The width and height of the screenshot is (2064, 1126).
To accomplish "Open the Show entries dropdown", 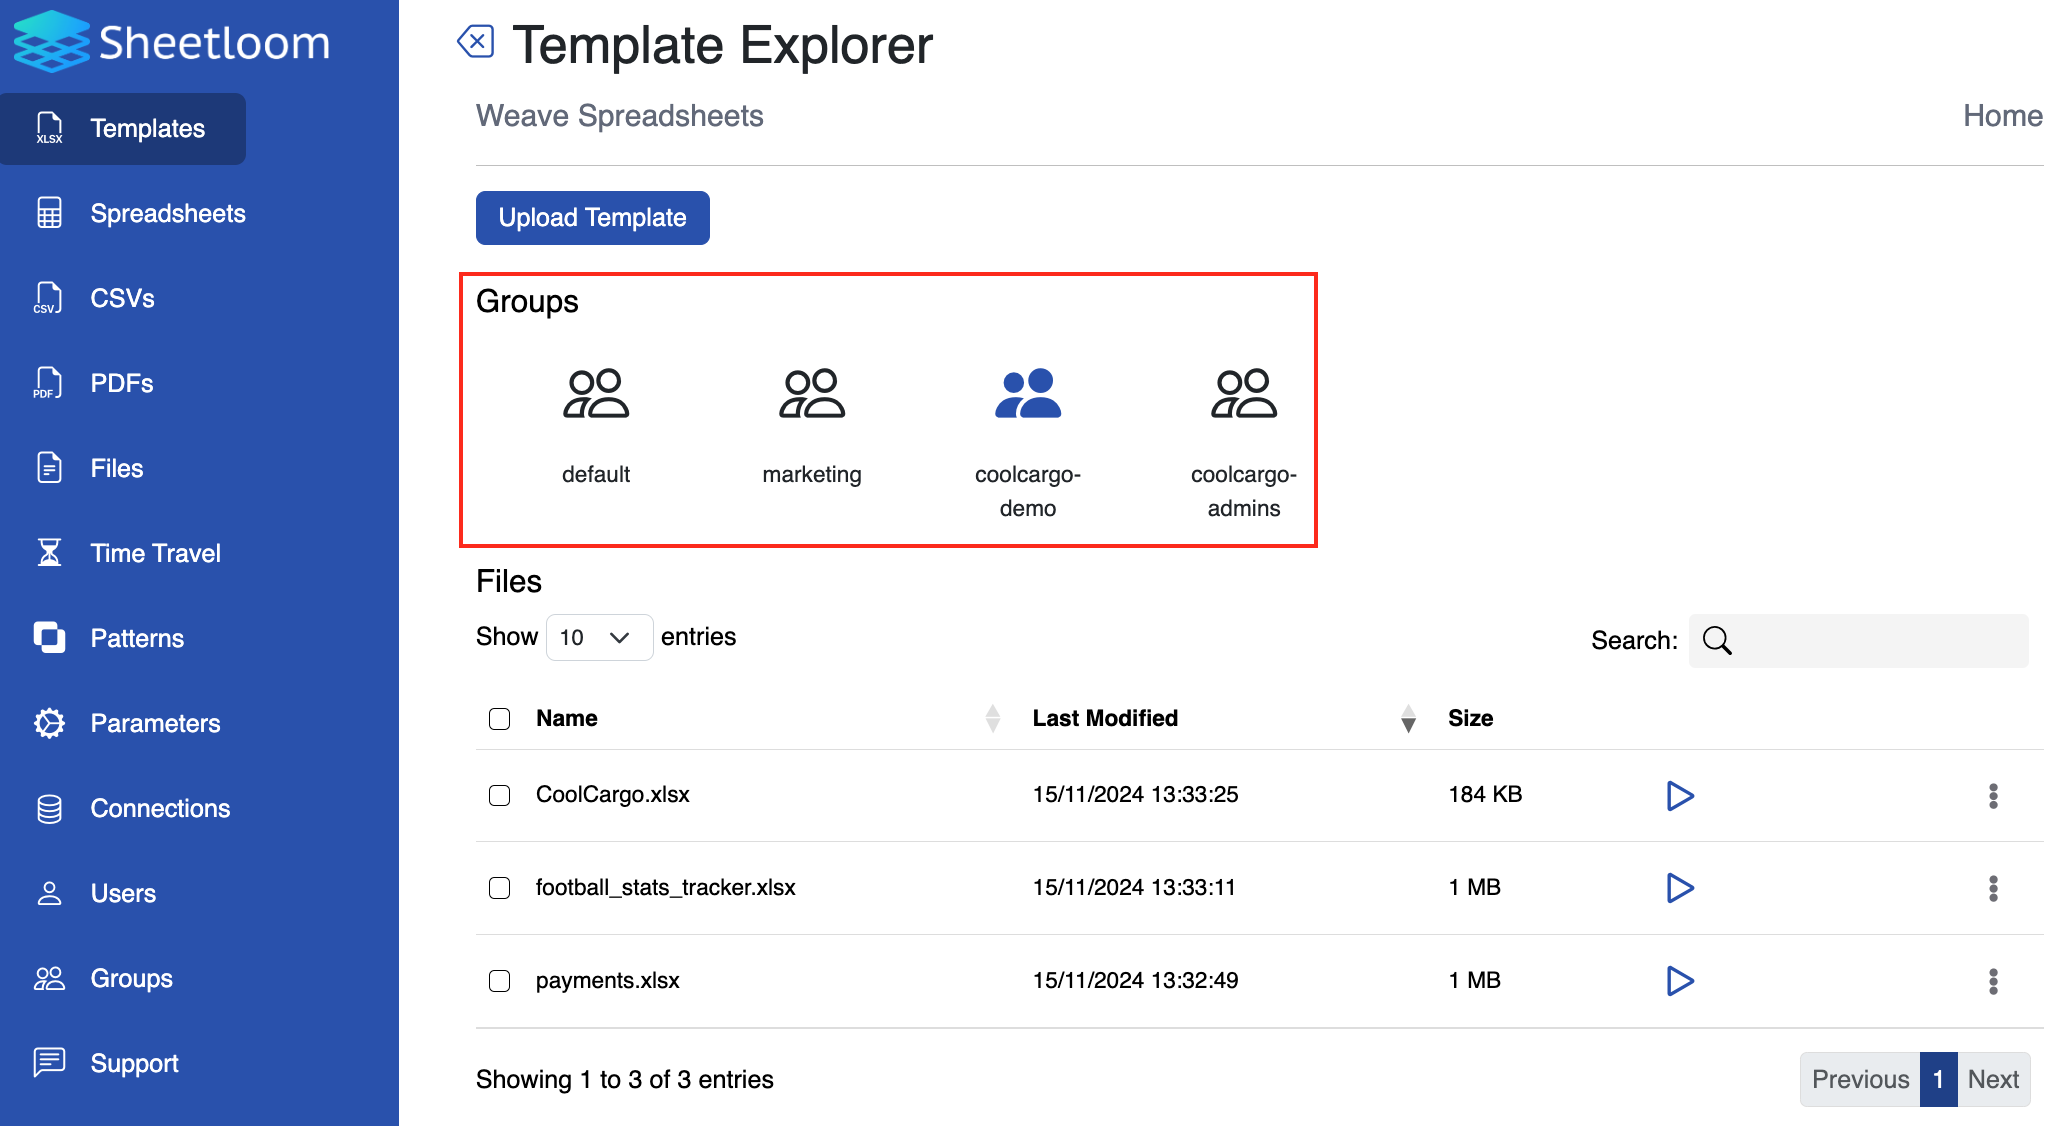I will coord(598,637).
